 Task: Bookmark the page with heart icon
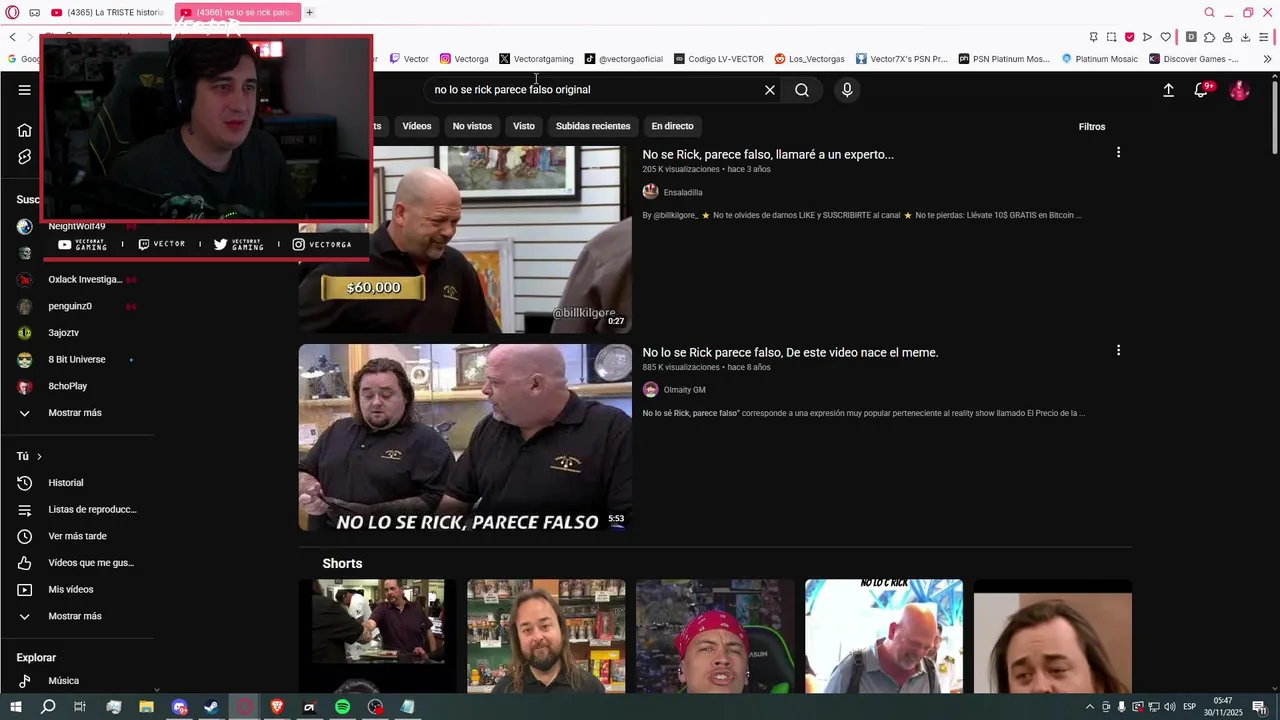(x=1165, y=37)
